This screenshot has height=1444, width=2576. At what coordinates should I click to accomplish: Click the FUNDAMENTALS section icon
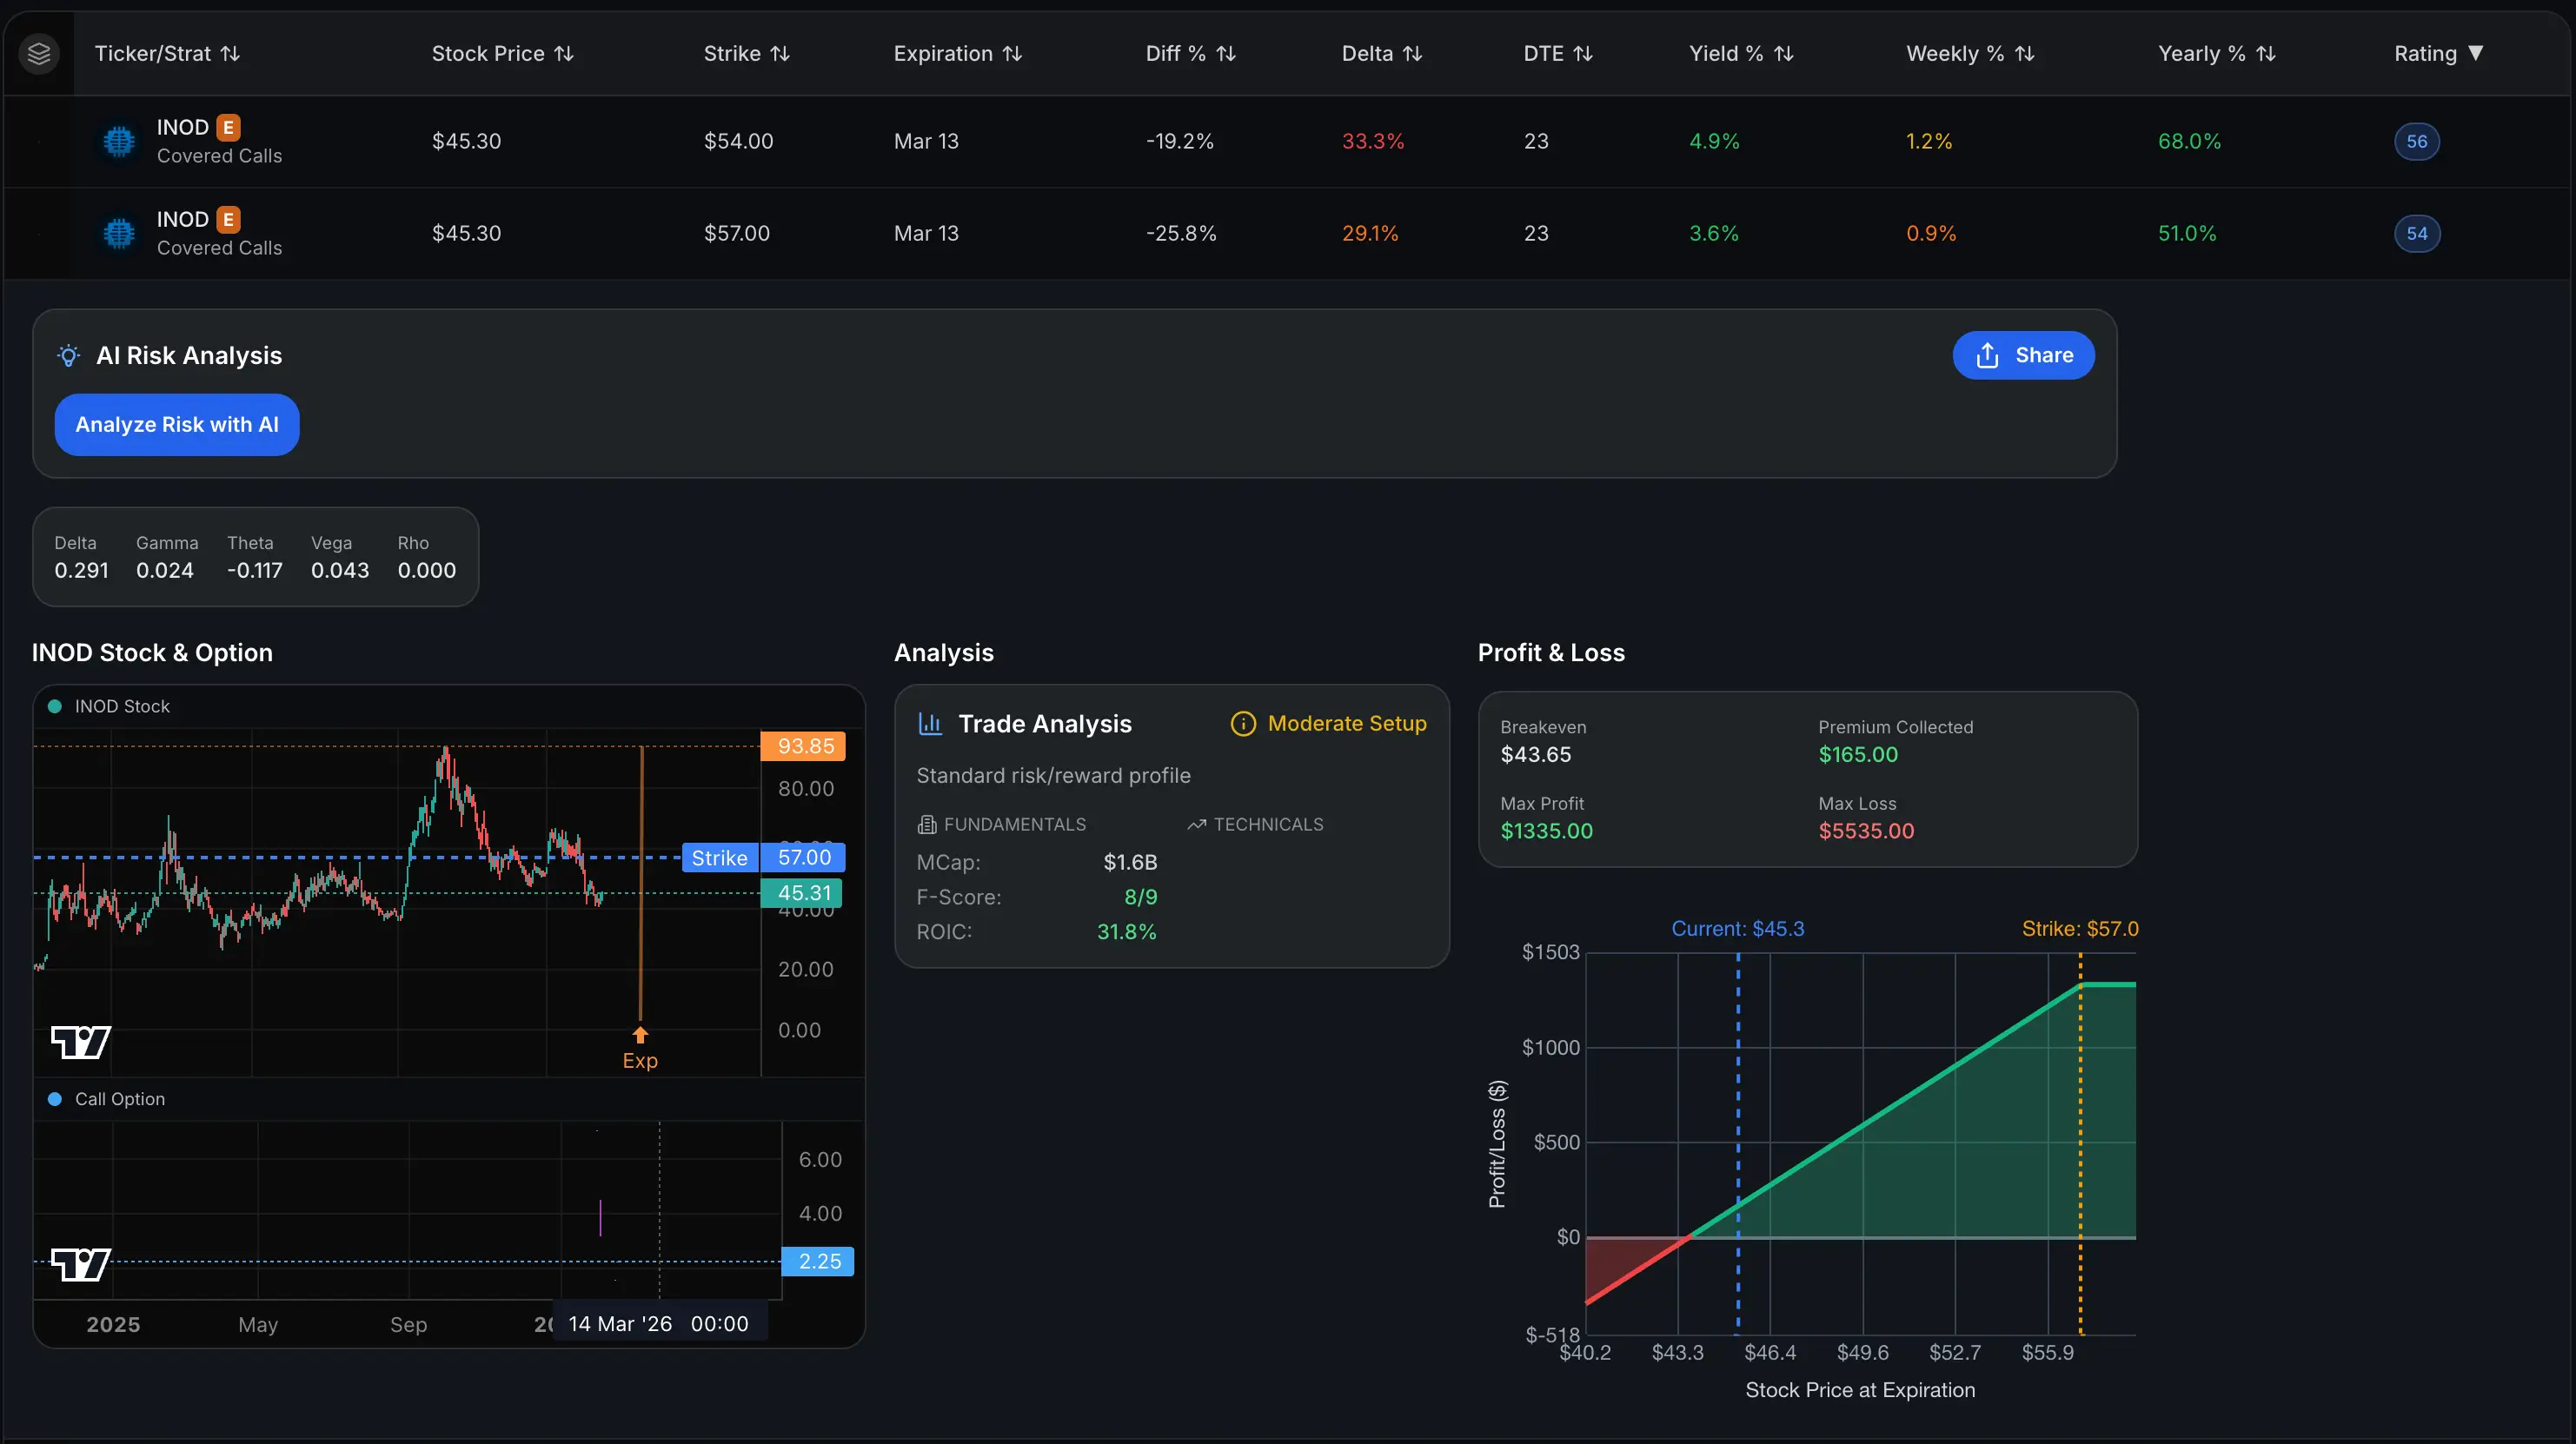[927, 825]
